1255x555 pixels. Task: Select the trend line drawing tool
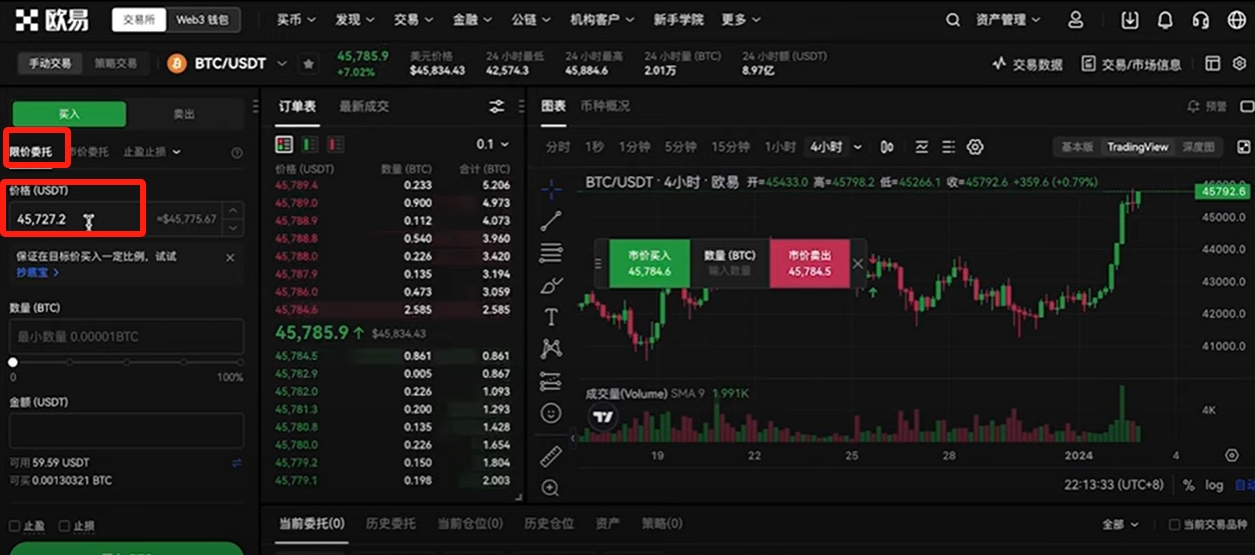coord(551,221)
